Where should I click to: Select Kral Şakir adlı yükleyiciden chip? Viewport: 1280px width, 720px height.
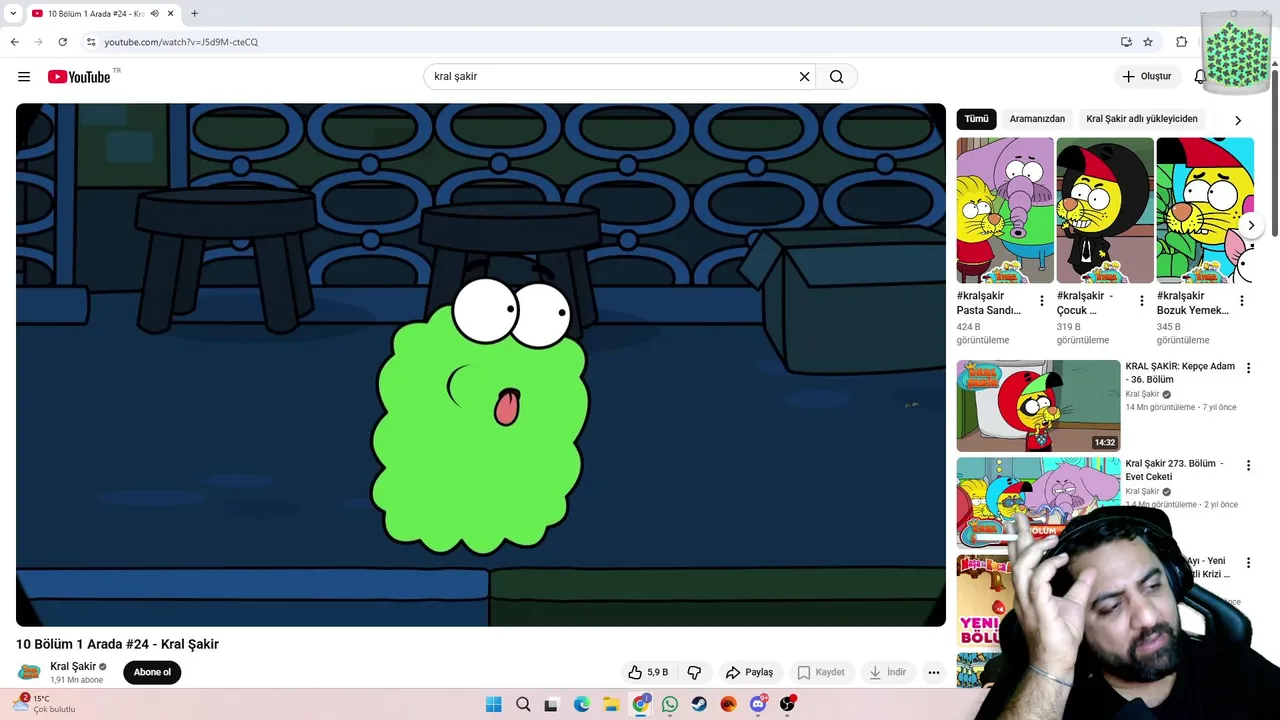1141,119
